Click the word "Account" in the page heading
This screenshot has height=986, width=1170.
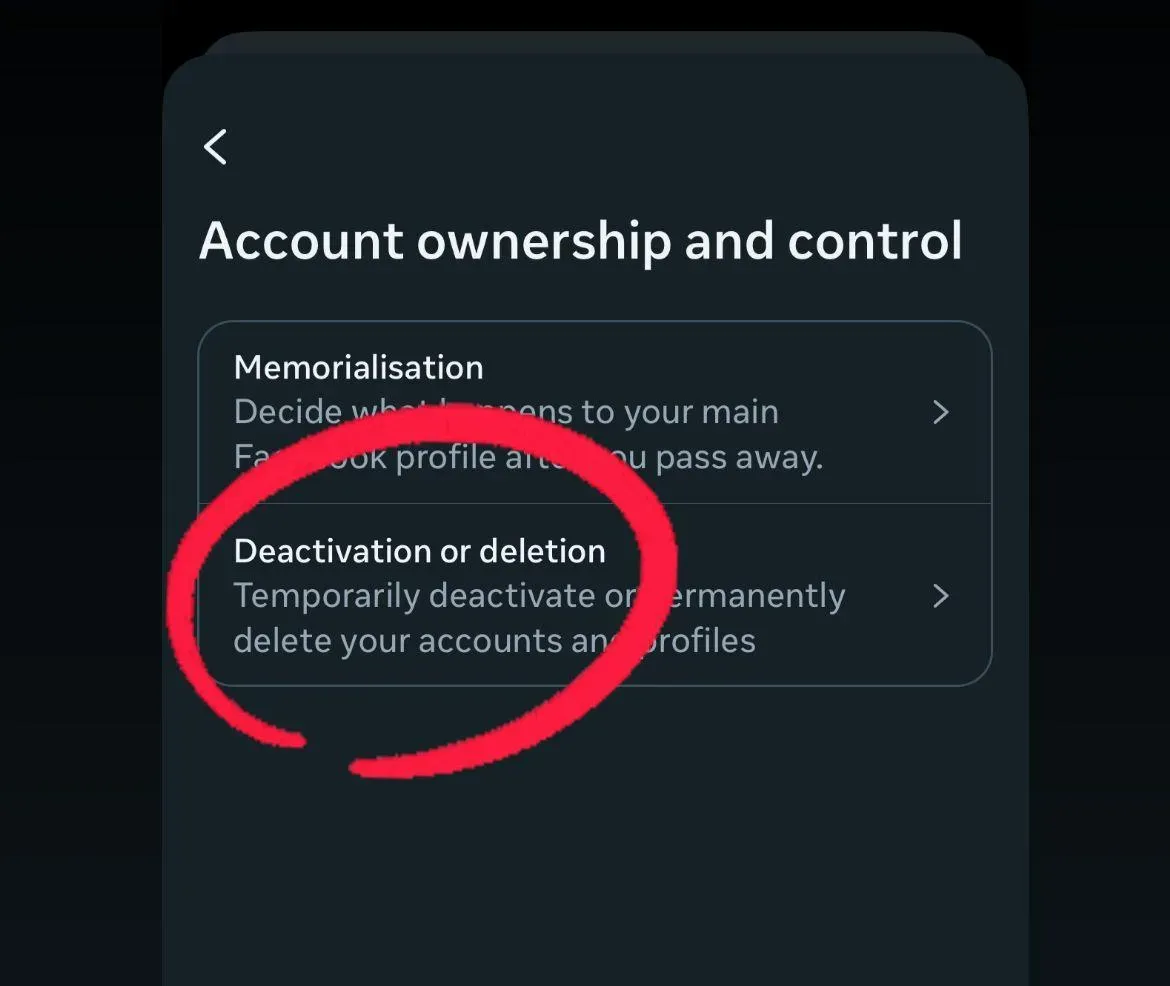pos(300,242)
